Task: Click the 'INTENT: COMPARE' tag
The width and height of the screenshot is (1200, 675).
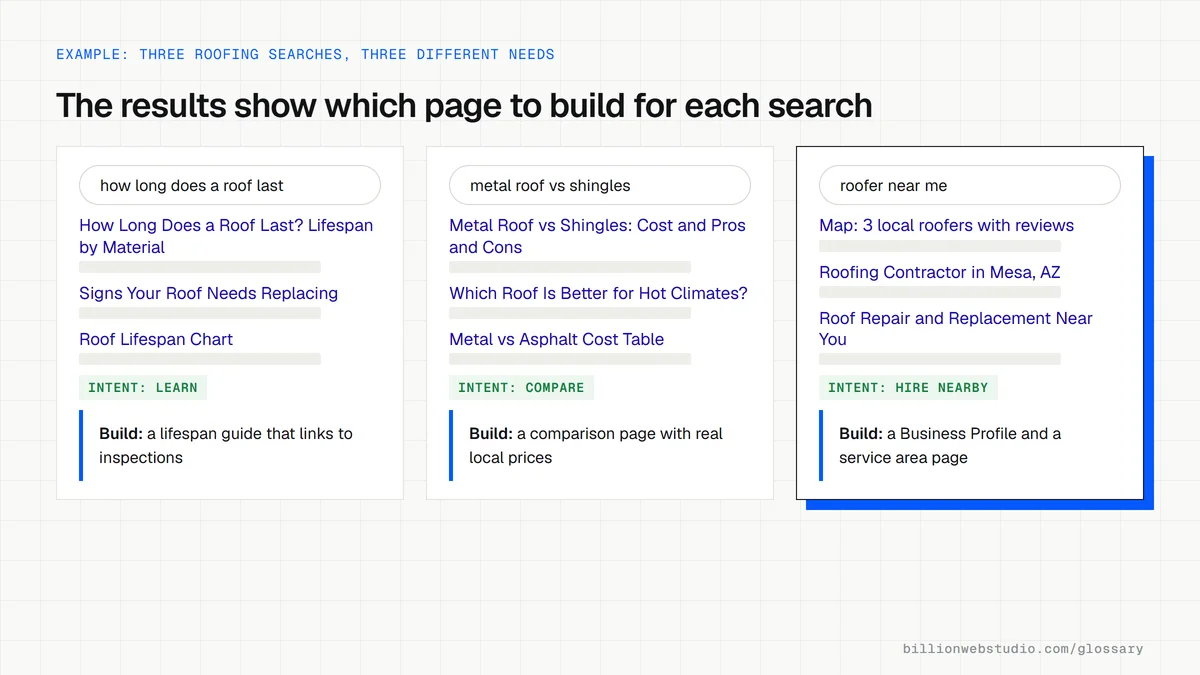Action: pos(521,387)
